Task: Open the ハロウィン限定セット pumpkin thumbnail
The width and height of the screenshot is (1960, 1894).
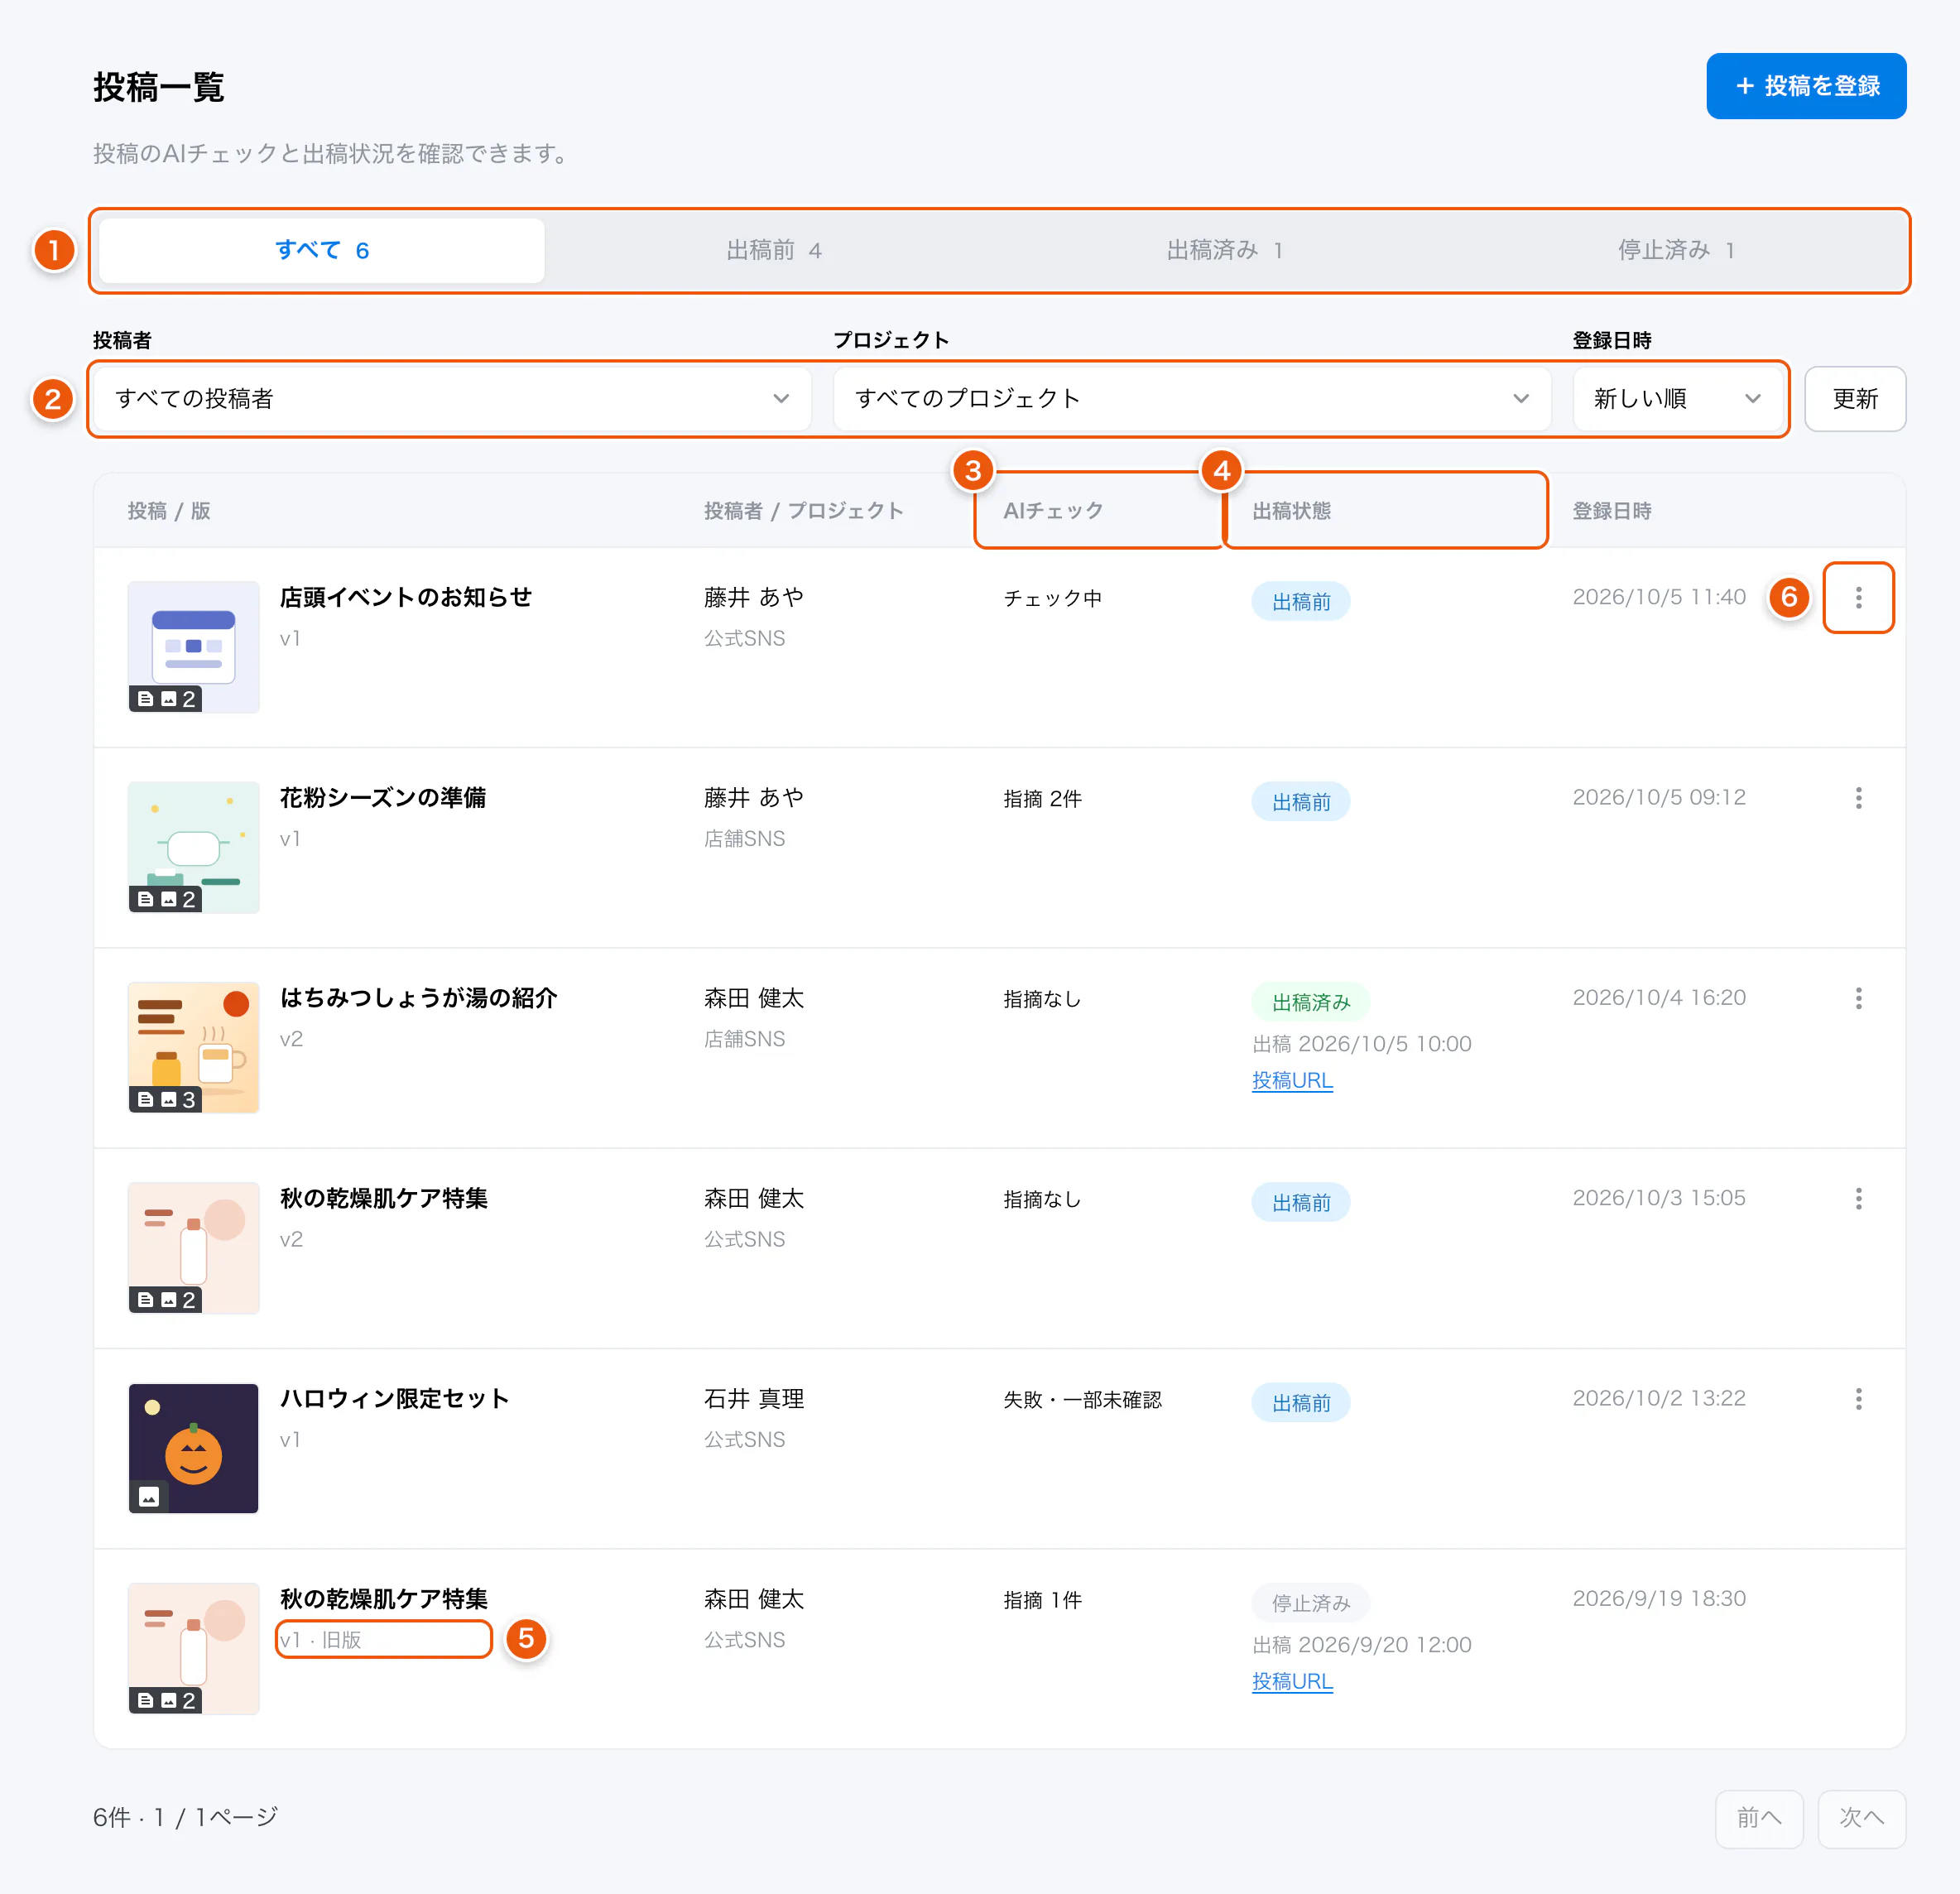Action: click(x=194, y=1448)
